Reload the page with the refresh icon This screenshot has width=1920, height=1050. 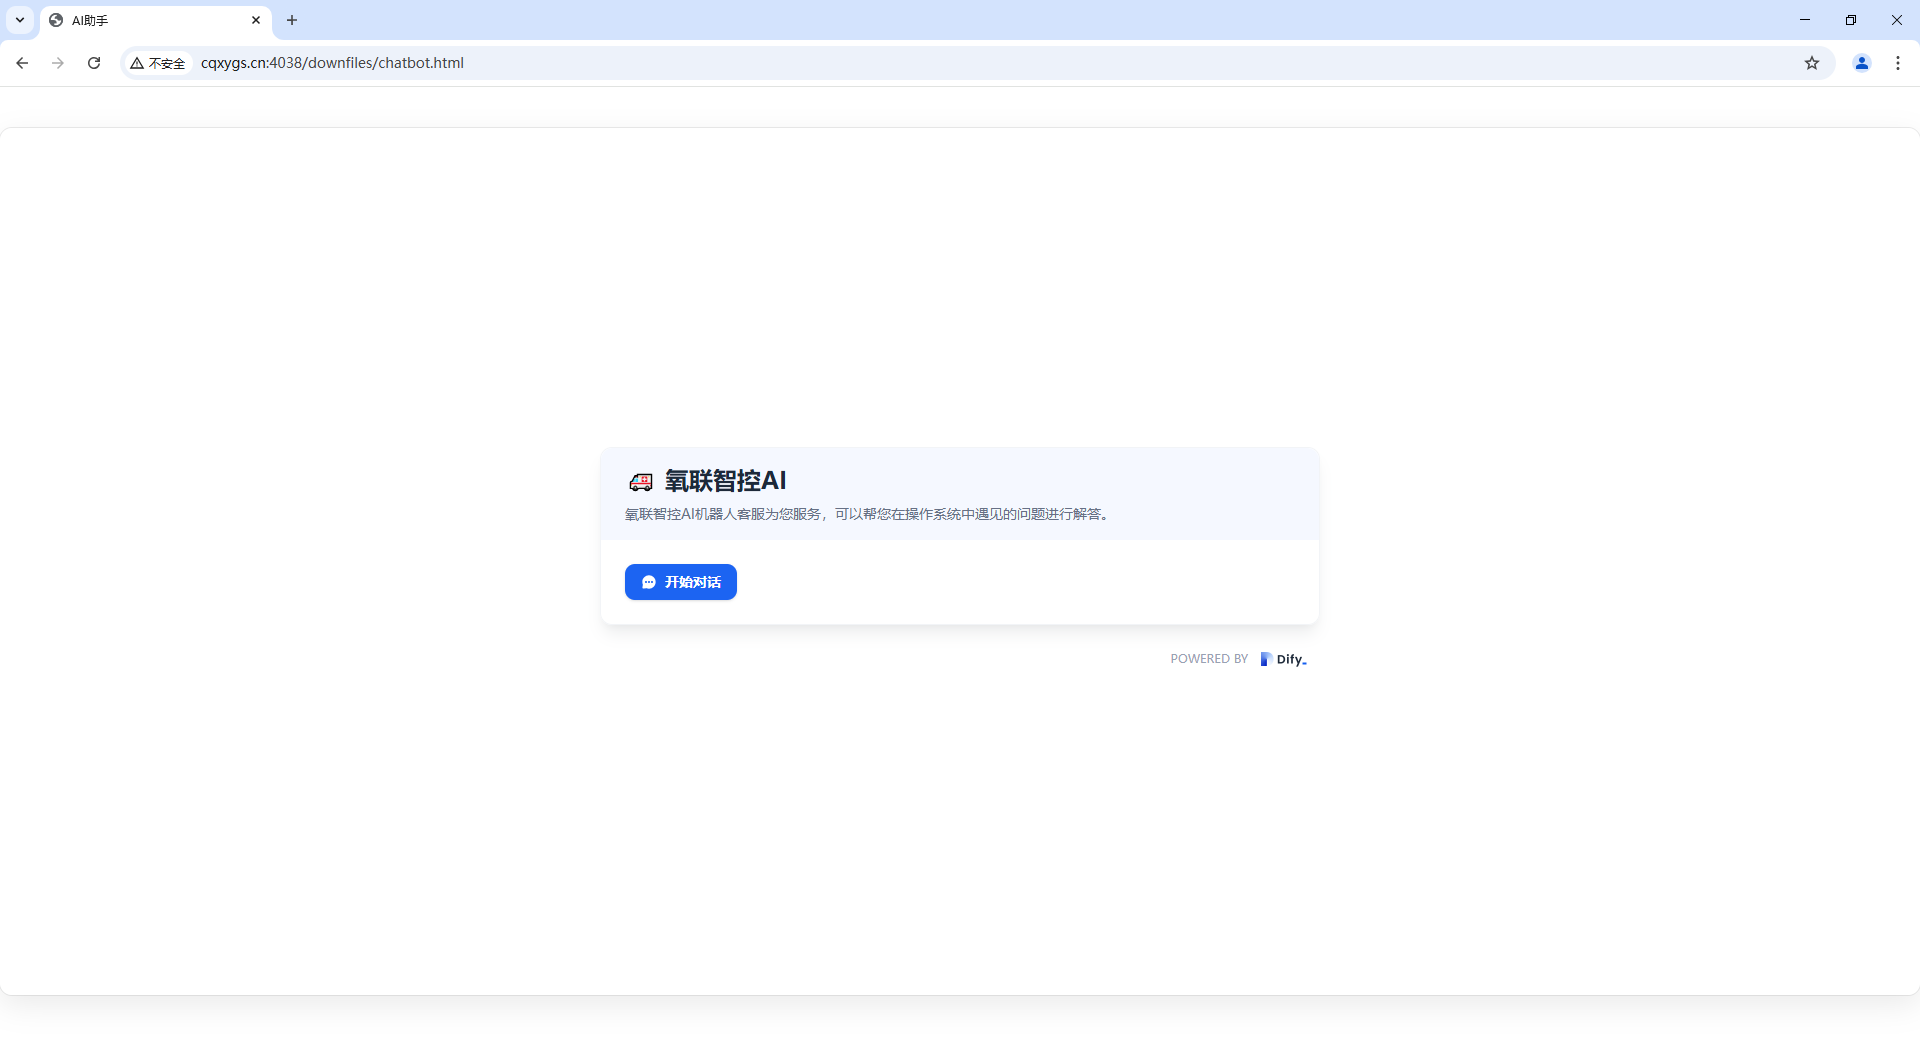point(94,63)
